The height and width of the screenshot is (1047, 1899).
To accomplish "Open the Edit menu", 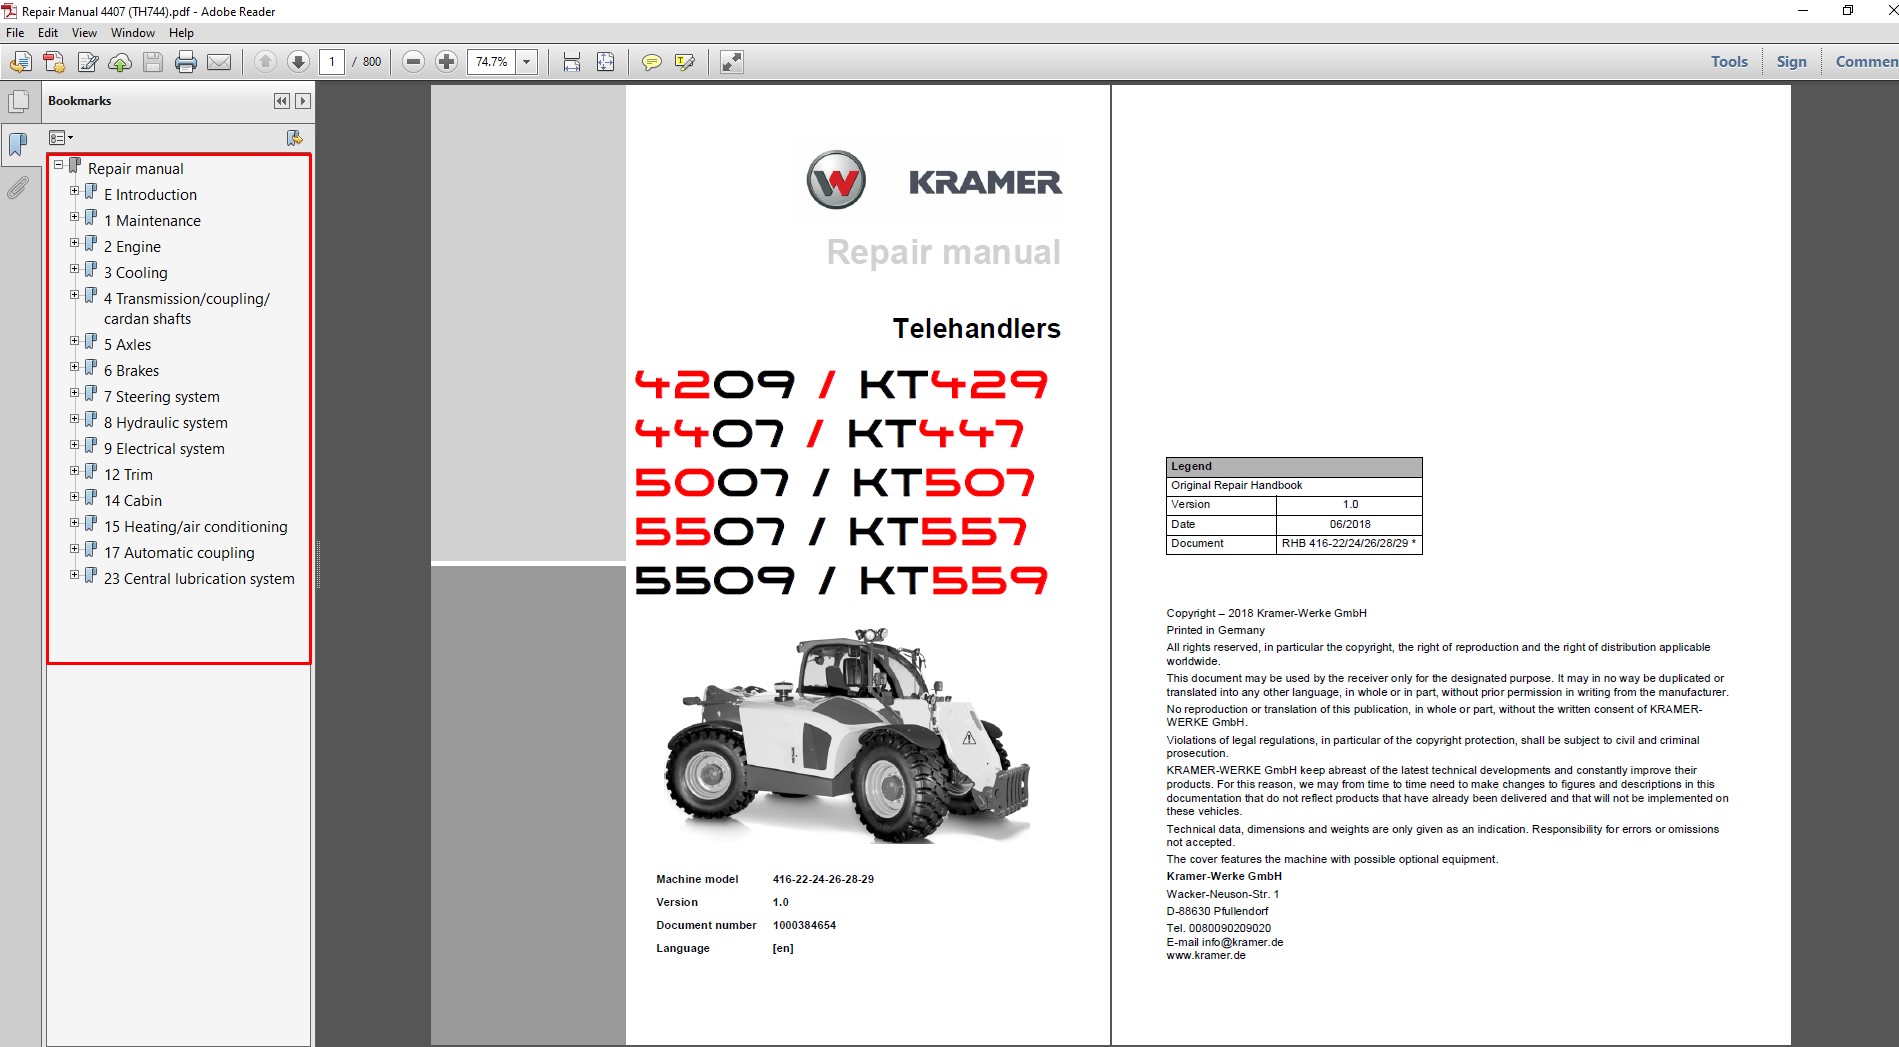I will (x=48, y=33).
